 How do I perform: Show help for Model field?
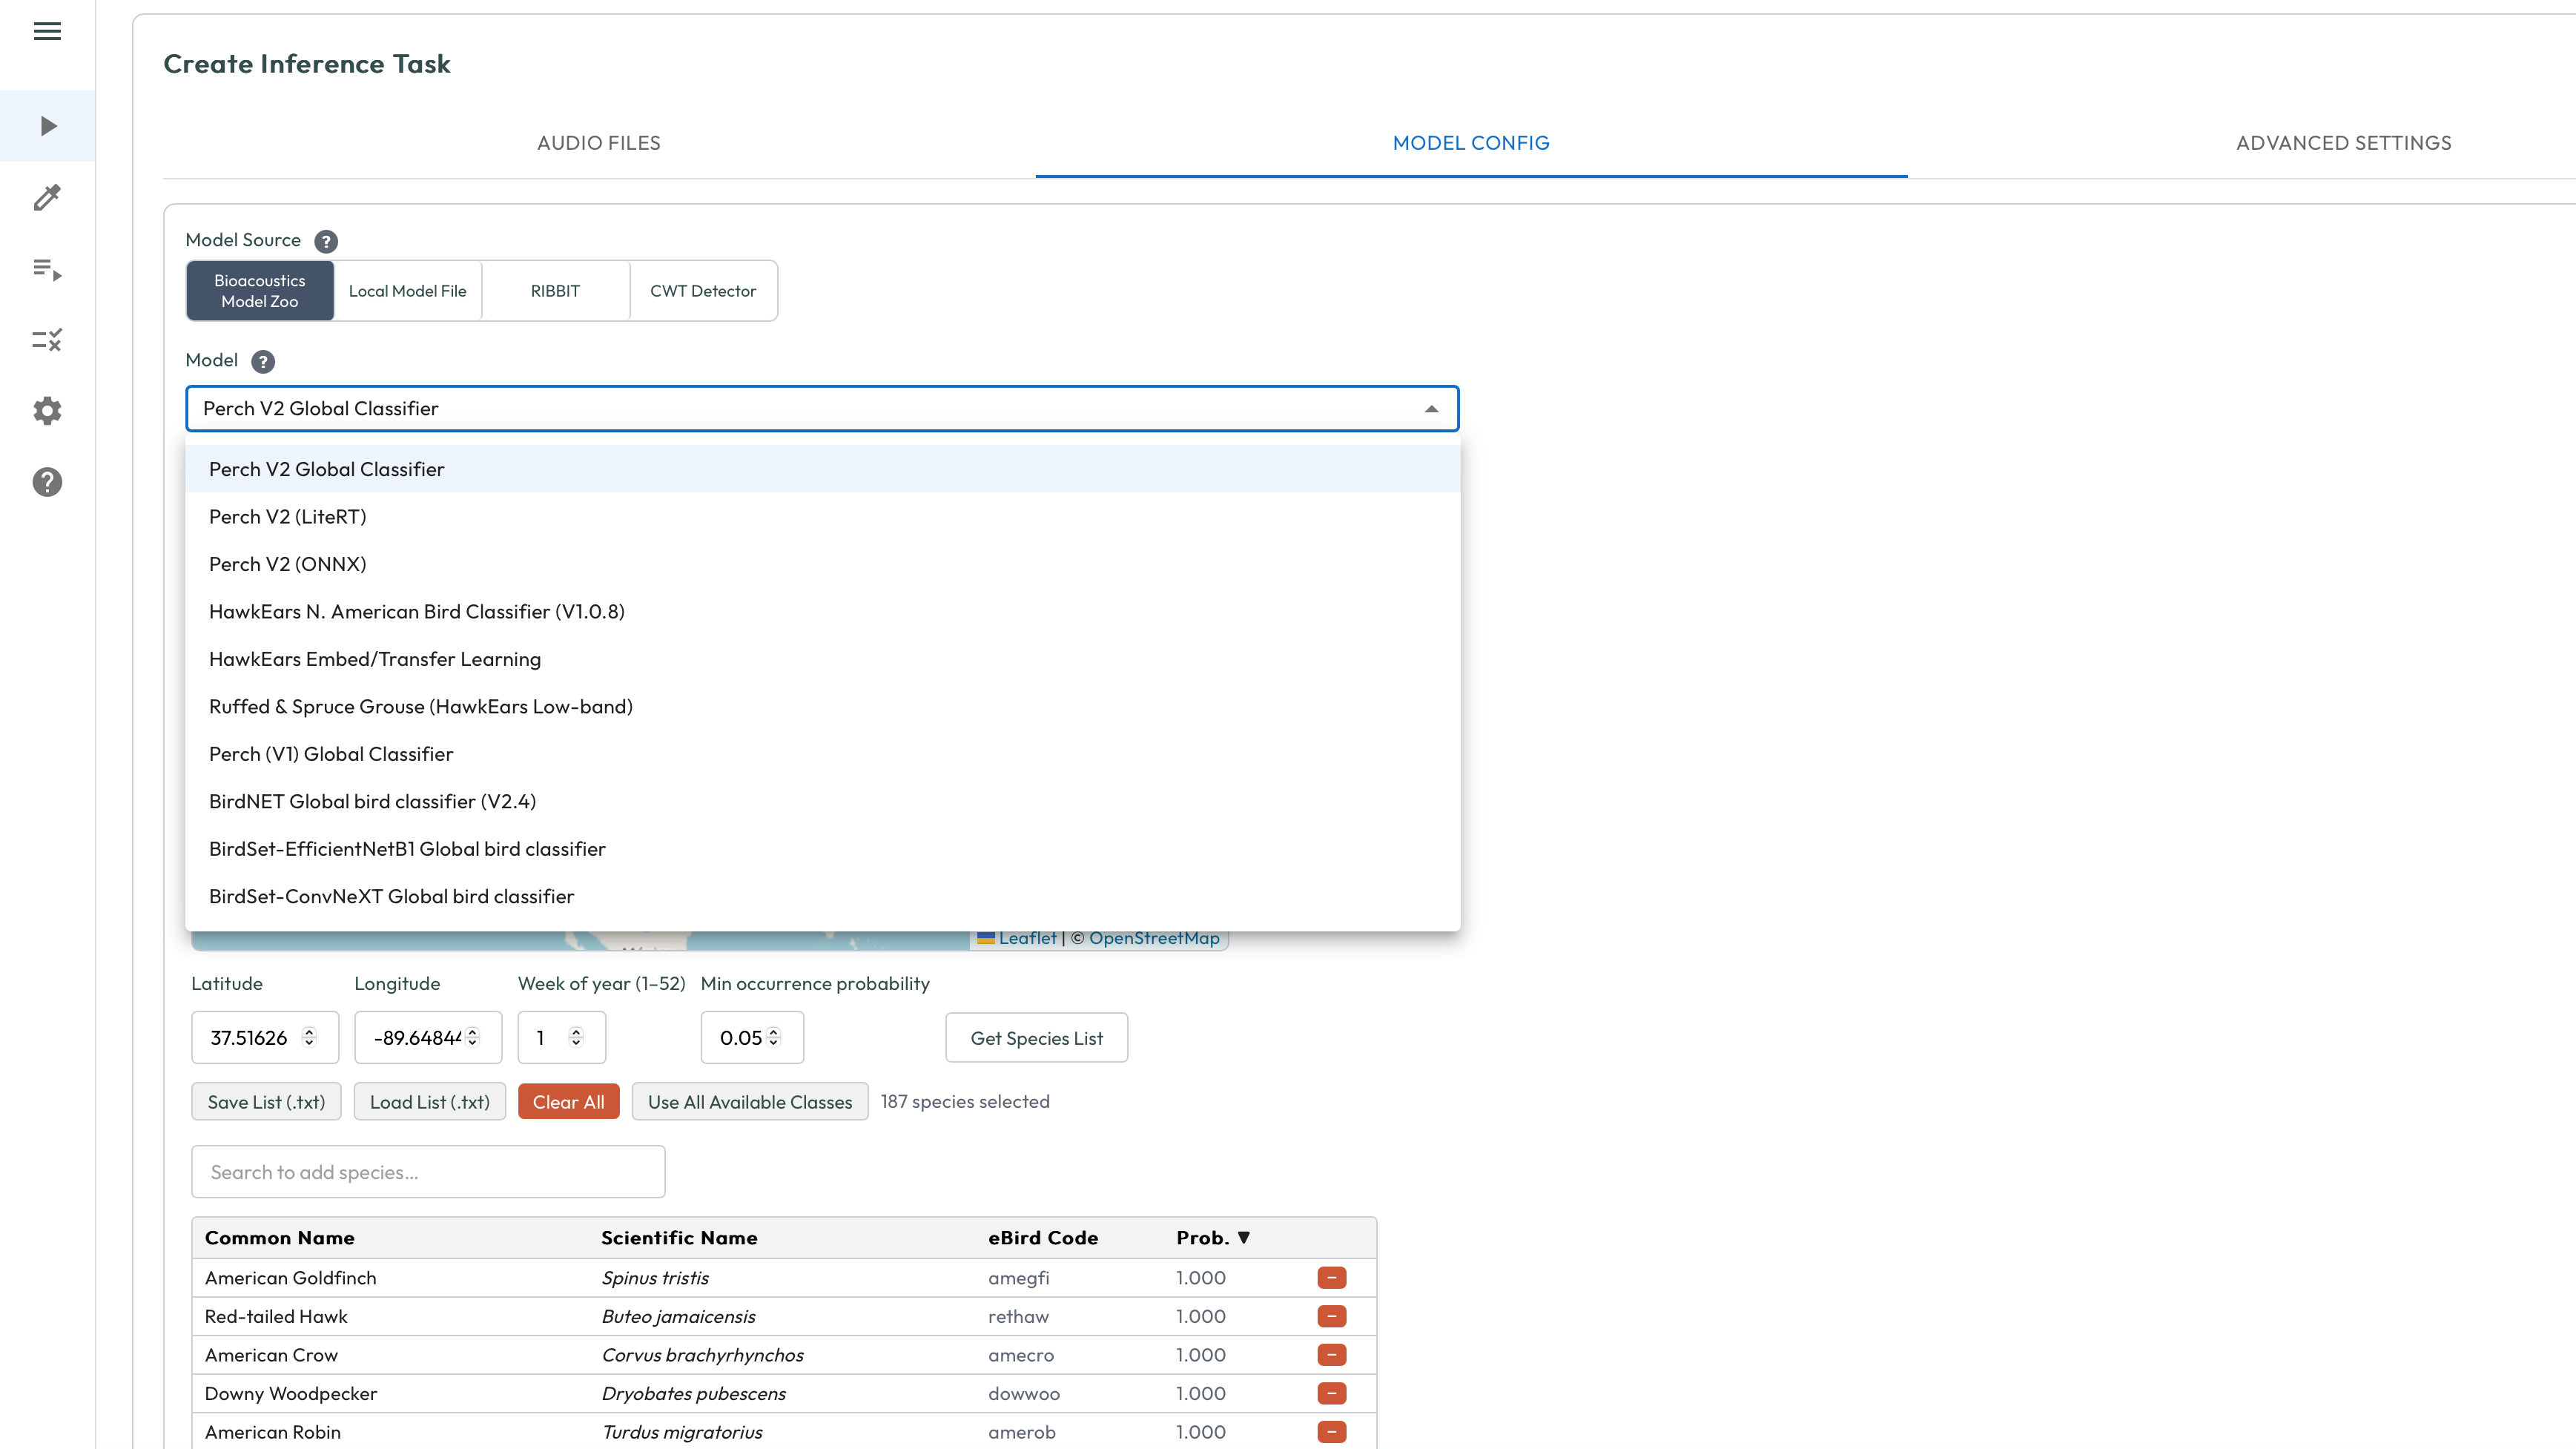tap(263, 361)
